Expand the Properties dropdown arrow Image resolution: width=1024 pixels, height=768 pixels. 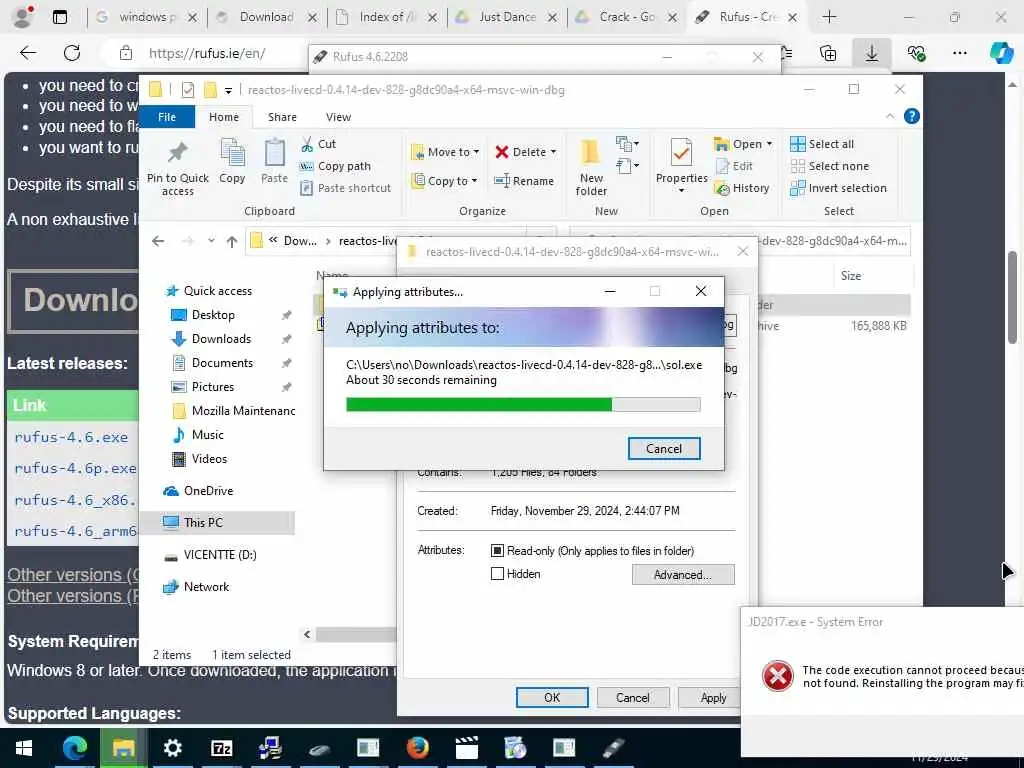pyautogui.click(x=681, y=191)
